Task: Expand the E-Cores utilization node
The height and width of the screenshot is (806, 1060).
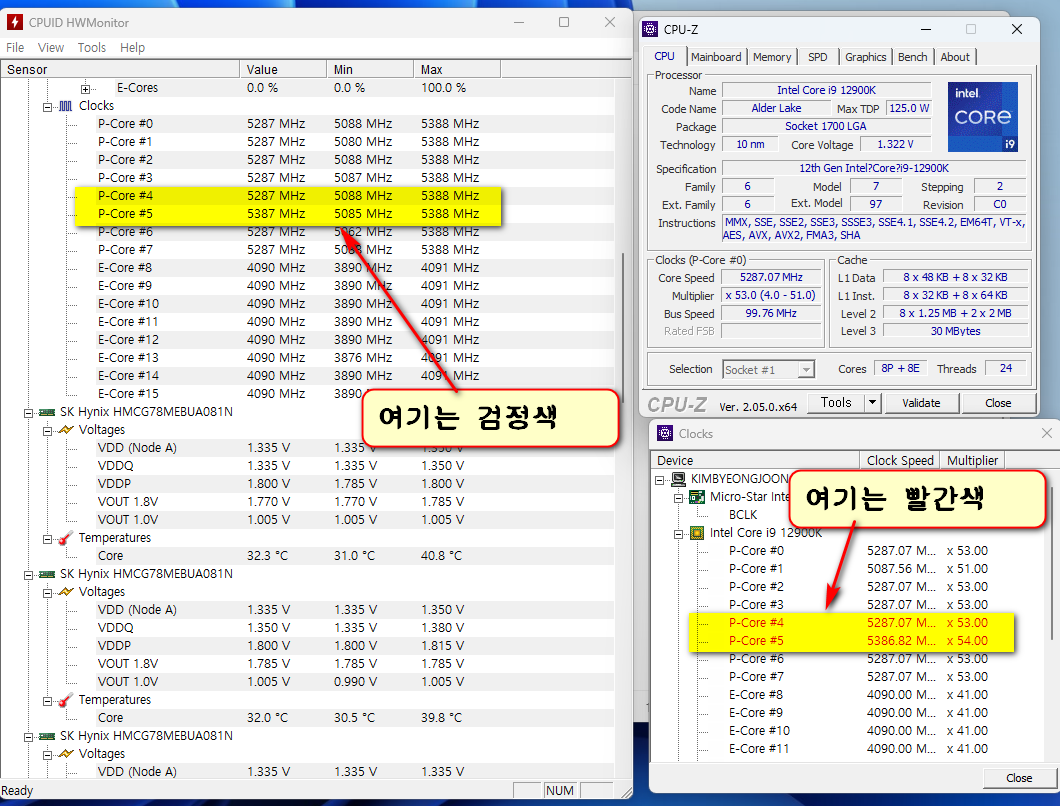Action: (85, 89)
